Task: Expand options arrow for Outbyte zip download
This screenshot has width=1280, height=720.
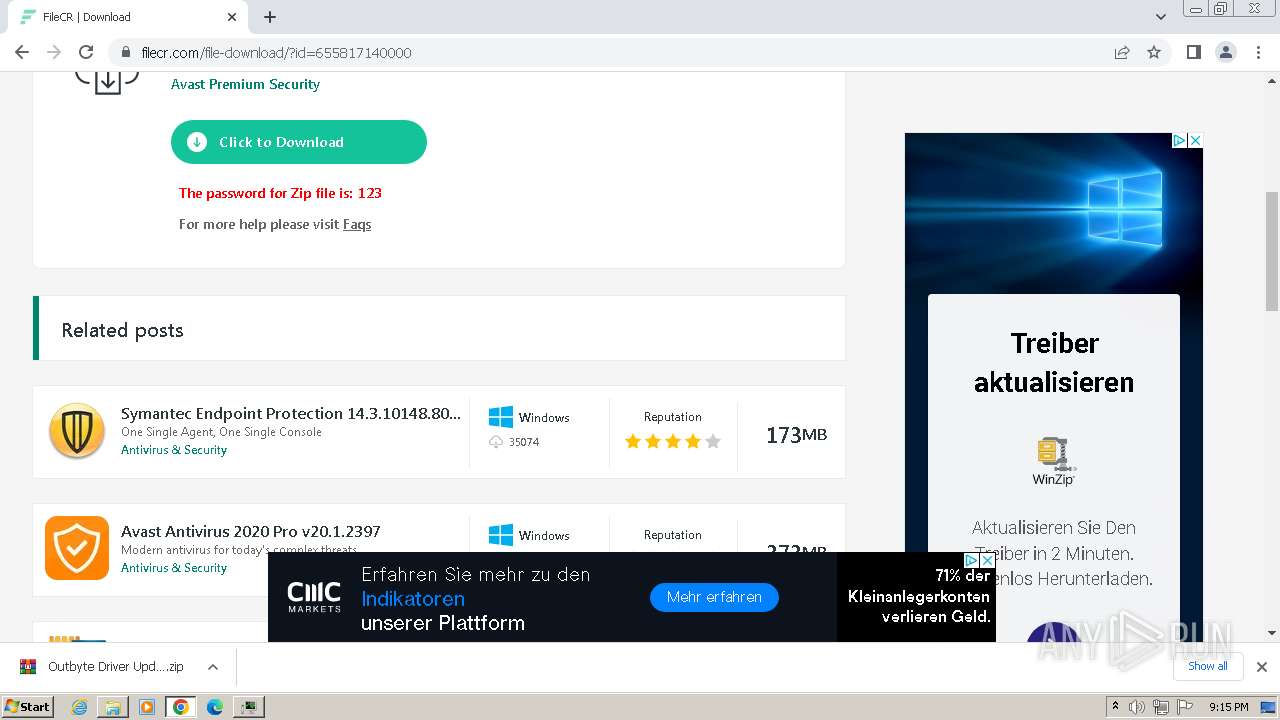Action: pyautogui.click(x=212, y=667)
